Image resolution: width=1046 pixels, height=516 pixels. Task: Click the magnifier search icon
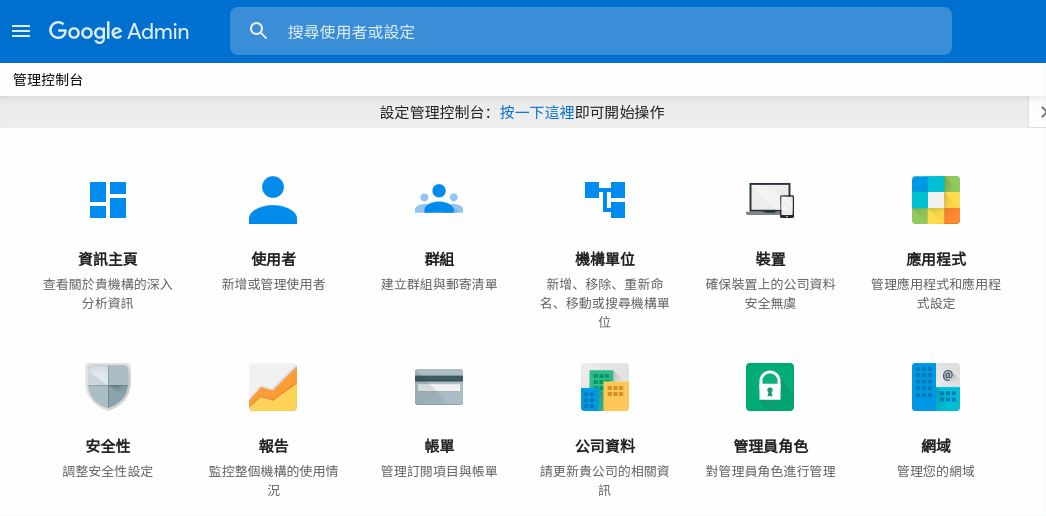pos(258,31)
